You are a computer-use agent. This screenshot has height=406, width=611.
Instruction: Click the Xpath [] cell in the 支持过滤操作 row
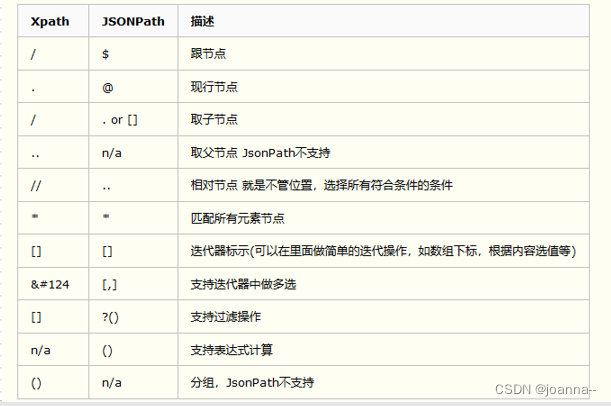coord(53,316)
